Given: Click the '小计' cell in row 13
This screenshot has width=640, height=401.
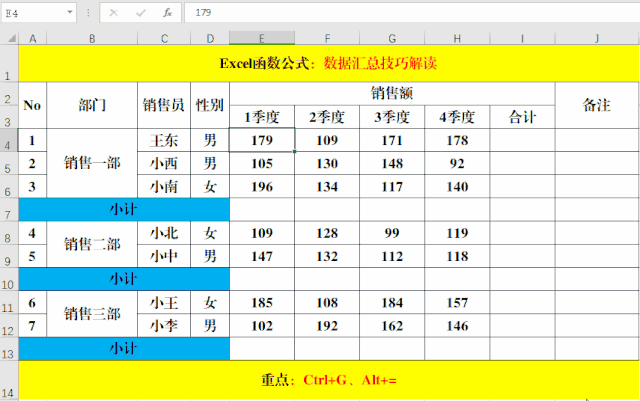Looking at the screenshot, I should click(x=124, y=349).
